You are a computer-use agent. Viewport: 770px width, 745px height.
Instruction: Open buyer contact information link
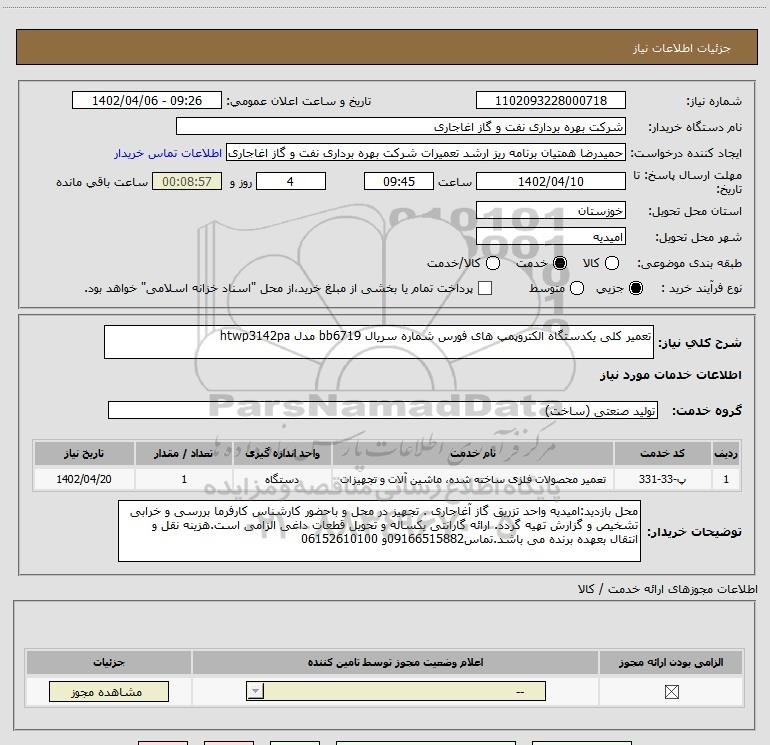coord(168,154)
